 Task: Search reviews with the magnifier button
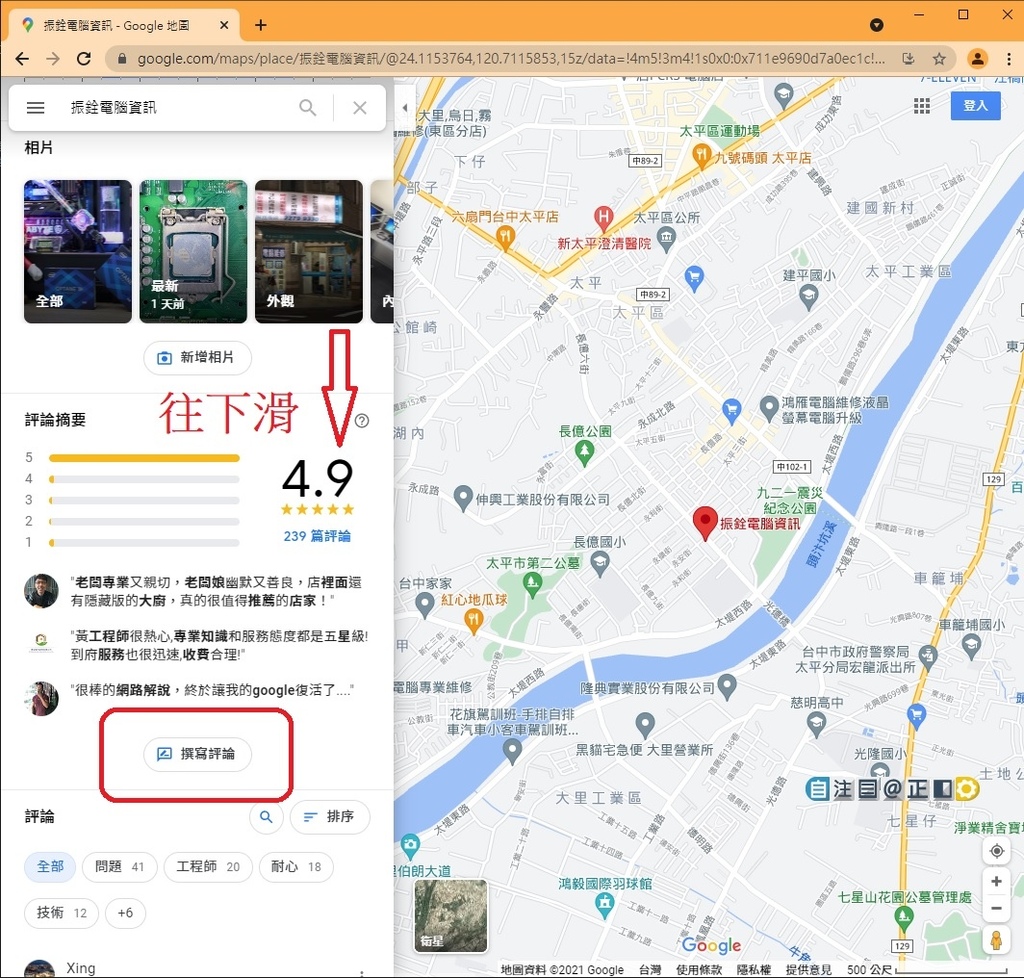point(266,817)
